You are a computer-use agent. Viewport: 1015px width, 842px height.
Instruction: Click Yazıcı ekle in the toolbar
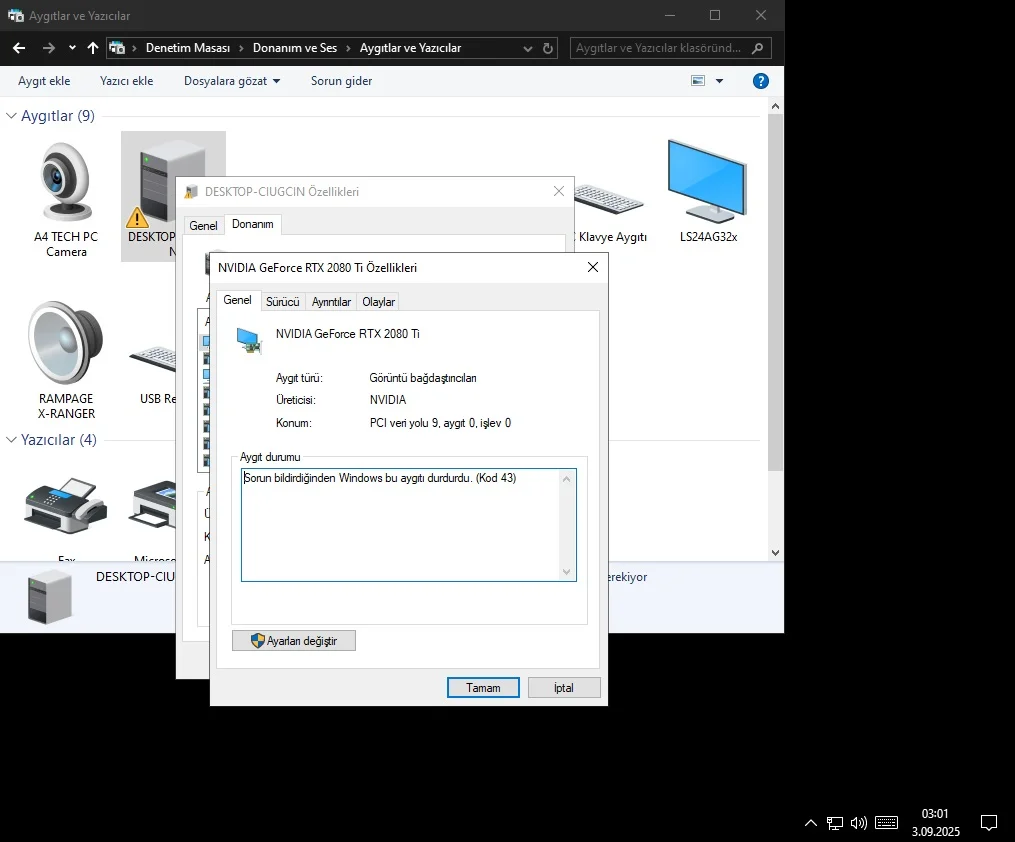click(126, 81)
